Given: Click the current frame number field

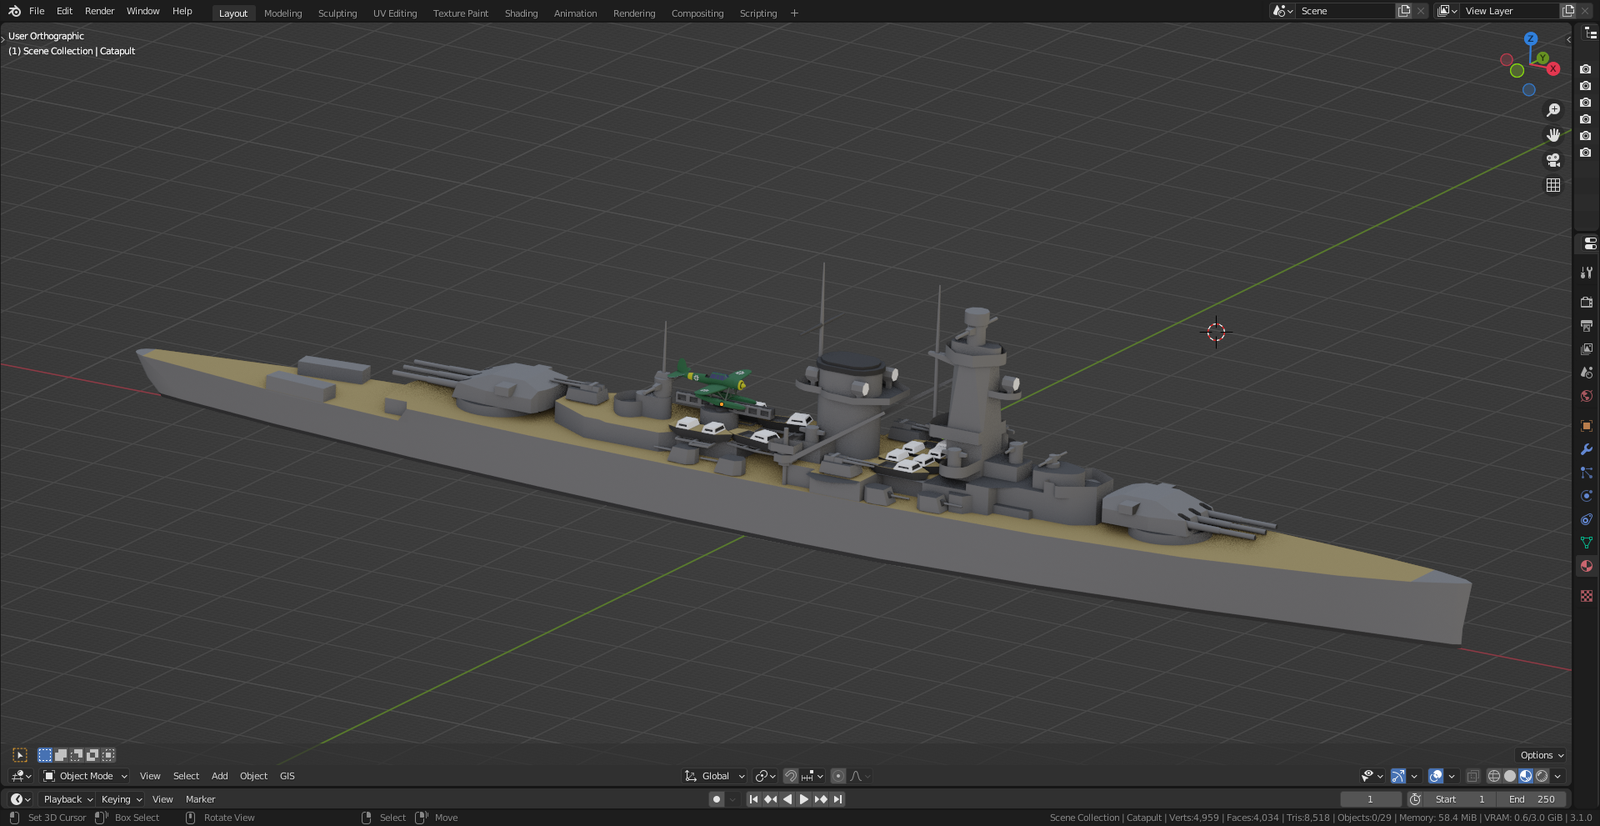Looking at the screenshot, I should (1370, 799).
